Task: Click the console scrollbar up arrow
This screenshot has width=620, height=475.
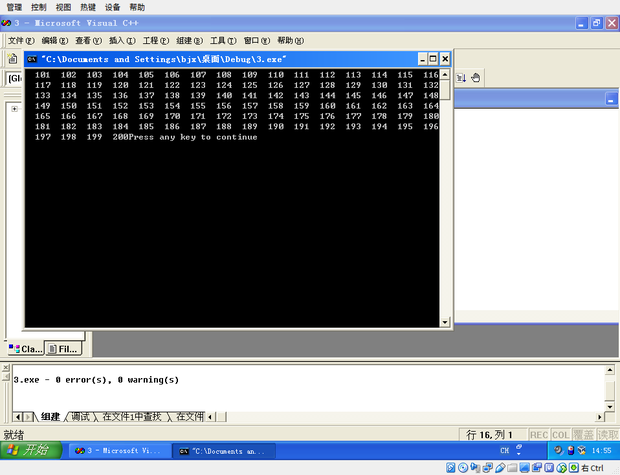Action: click(x=445, y=74)
